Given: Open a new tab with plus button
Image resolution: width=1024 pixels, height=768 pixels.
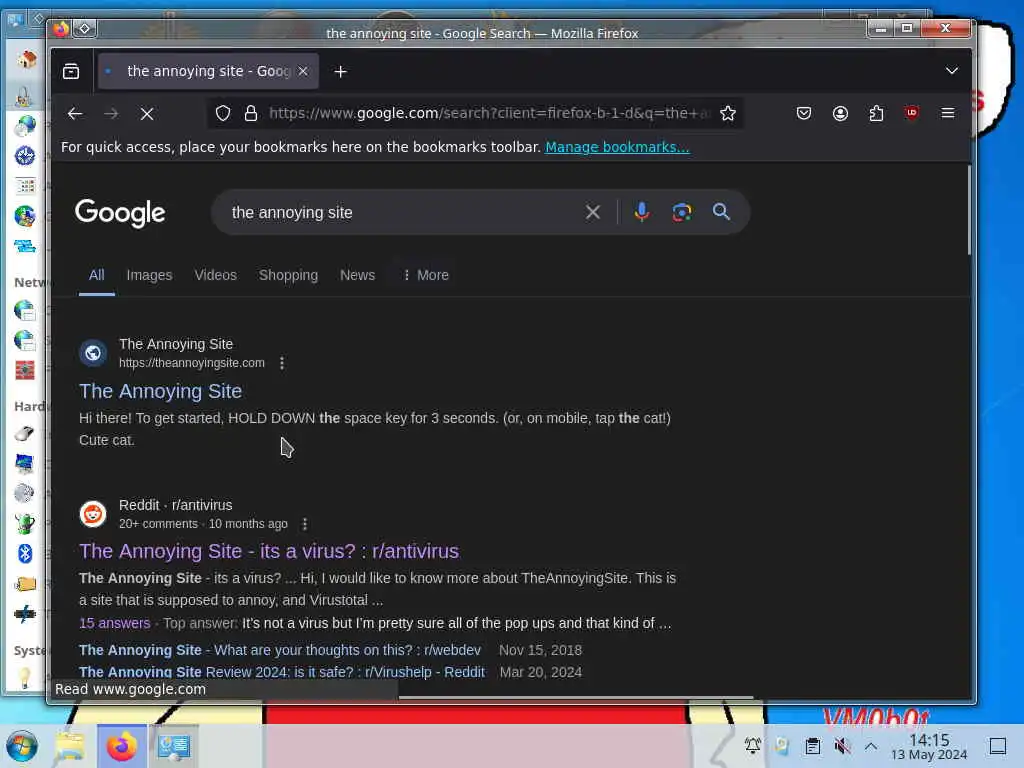Looking at the screenshot, I should click(x=340, y=71).
